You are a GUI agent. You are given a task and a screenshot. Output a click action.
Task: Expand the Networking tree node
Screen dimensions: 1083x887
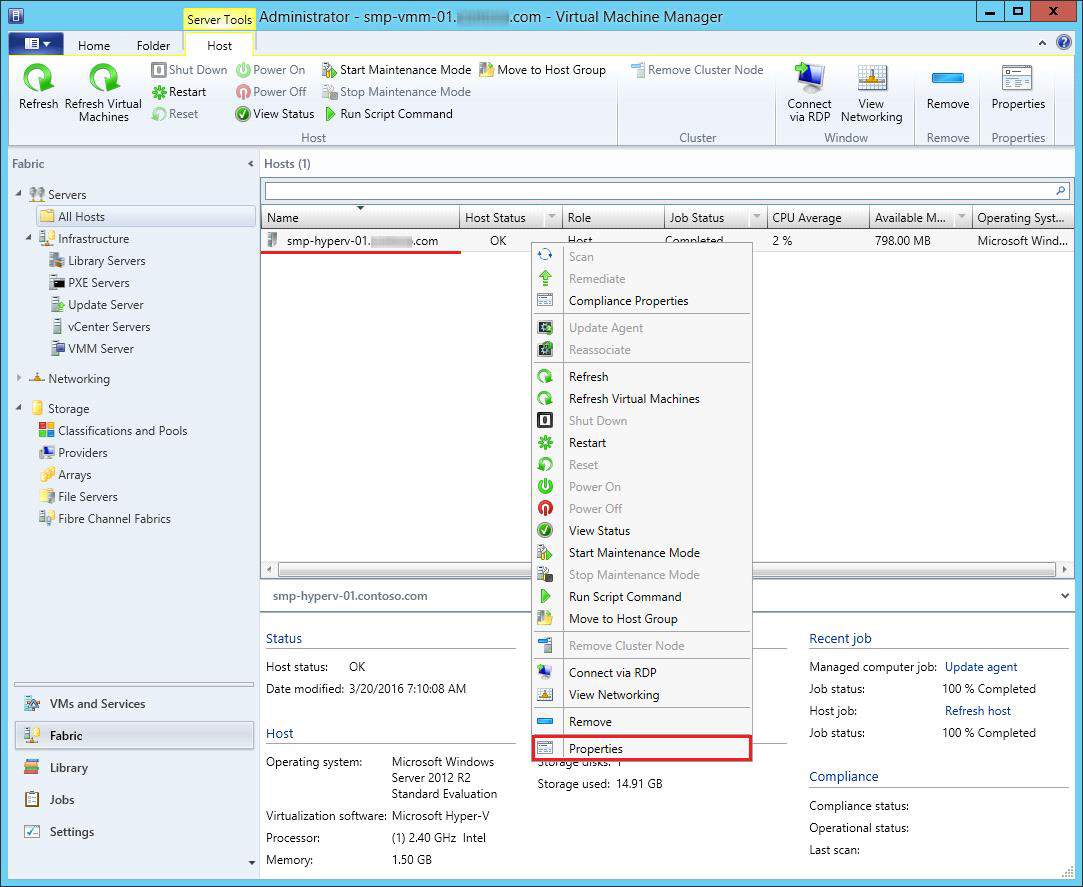click(x=19, y=378)
